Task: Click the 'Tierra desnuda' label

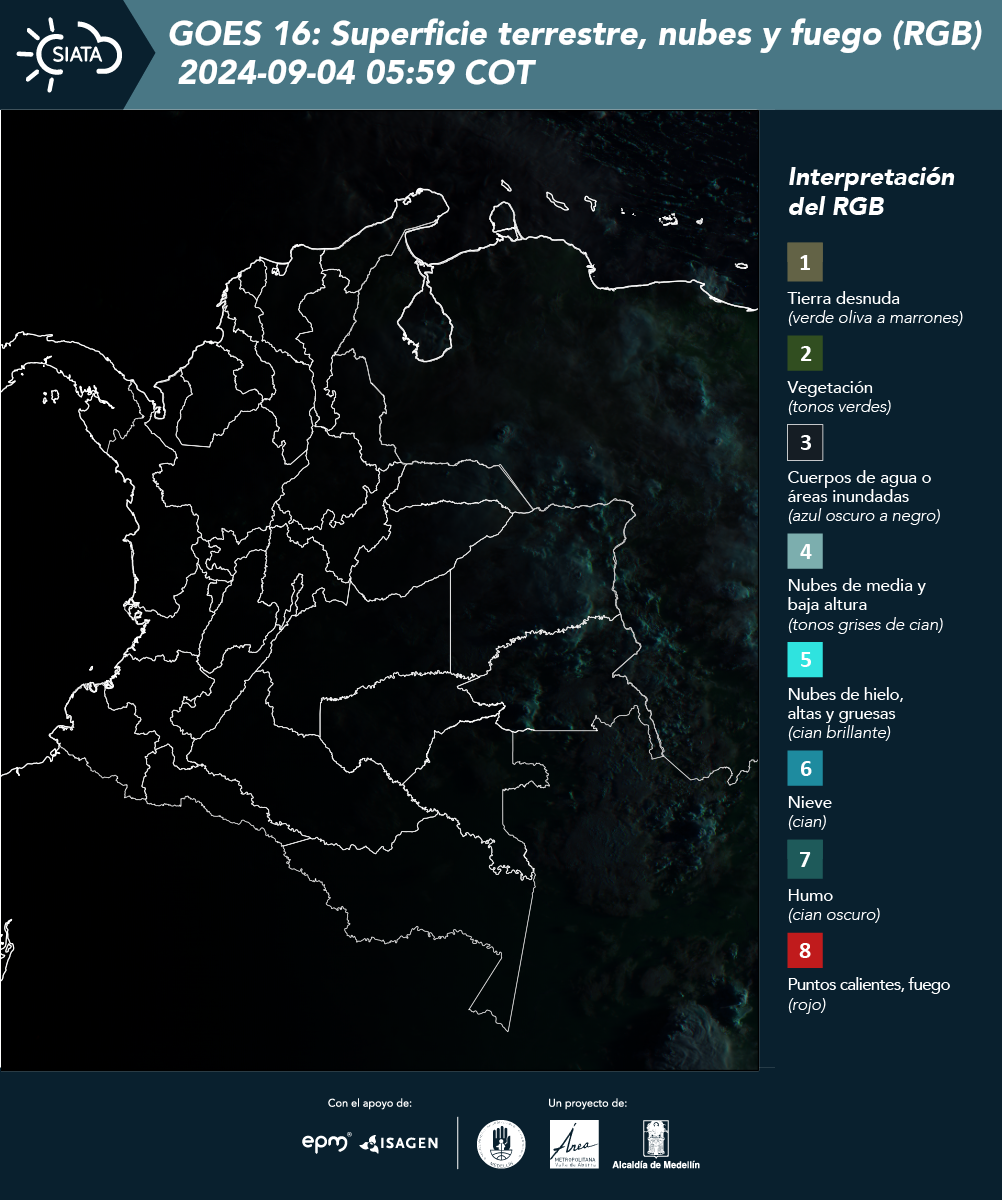Action: click(844, 298)
